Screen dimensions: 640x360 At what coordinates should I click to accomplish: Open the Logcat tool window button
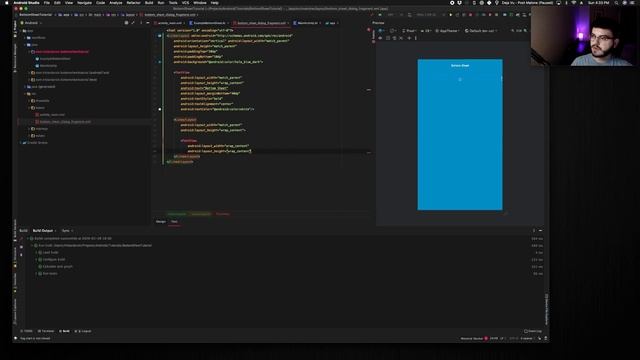[83, 331]
